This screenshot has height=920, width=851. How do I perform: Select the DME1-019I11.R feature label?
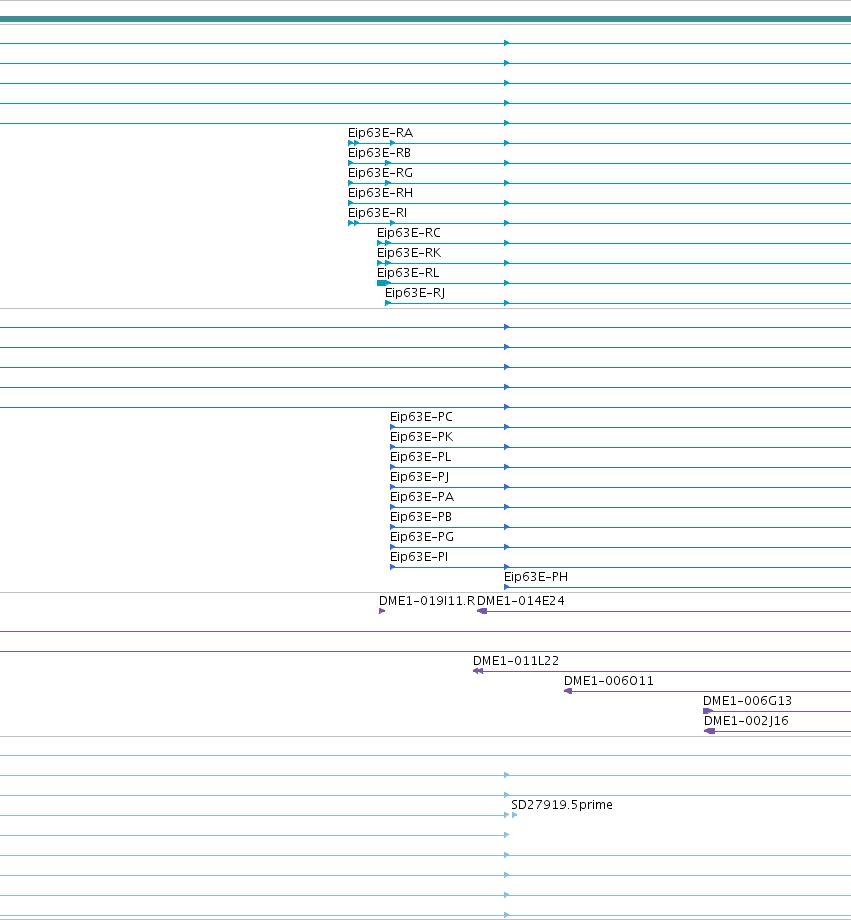(427, 601)
